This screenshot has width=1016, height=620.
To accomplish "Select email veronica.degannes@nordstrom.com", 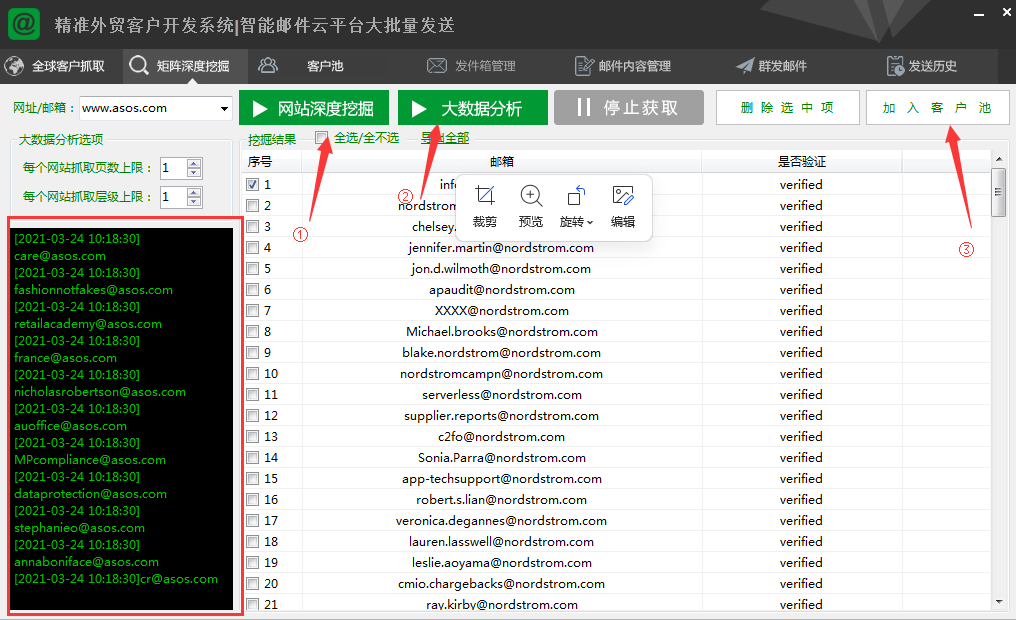I will (x=502, y=521).
